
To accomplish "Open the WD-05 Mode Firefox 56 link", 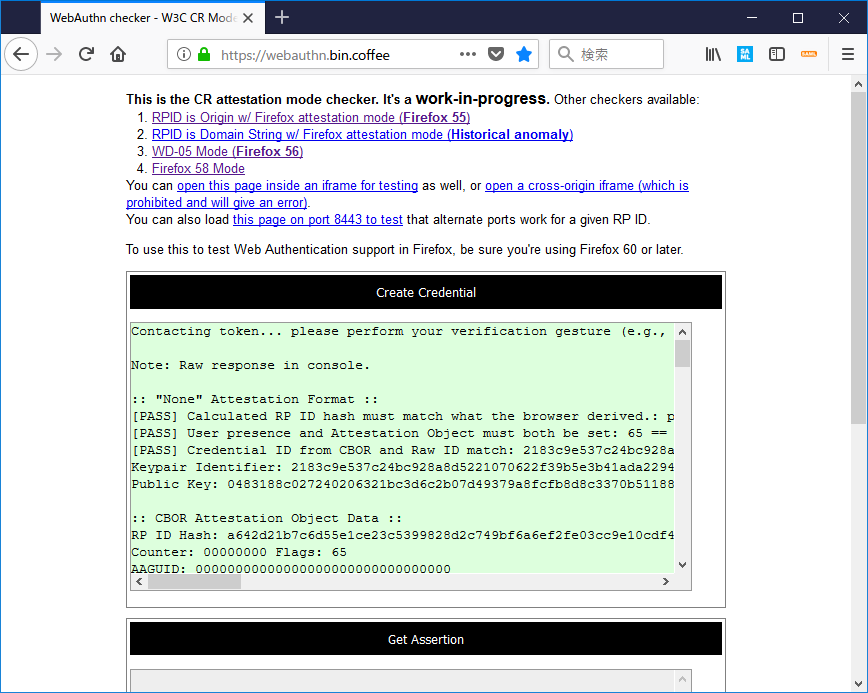I will tap(228, 152).
